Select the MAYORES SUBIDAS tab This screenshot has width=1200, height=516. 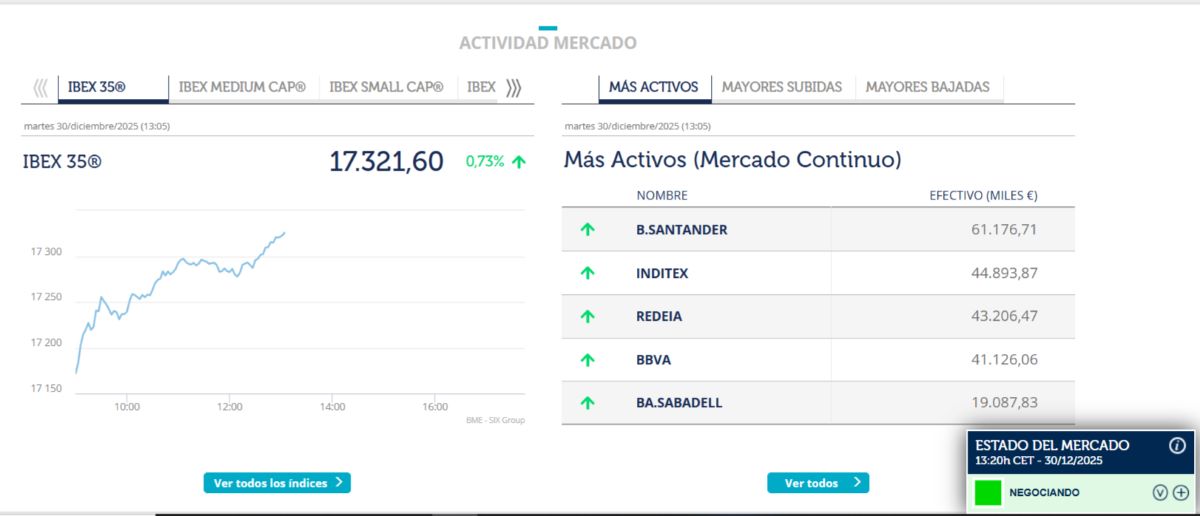pos(782,87)
